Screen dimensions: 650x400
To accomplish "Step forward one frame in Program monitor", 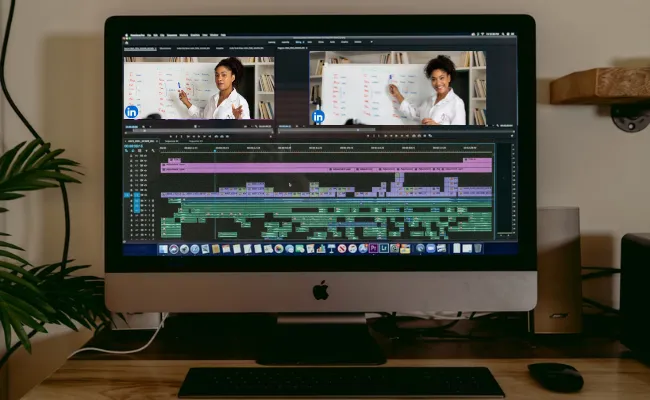I will 402,136.
